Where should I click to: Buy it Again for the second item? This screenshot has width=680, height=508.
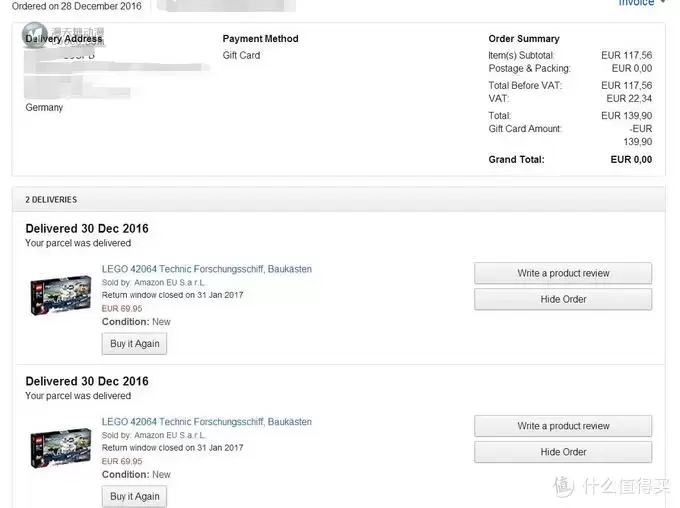134,496
